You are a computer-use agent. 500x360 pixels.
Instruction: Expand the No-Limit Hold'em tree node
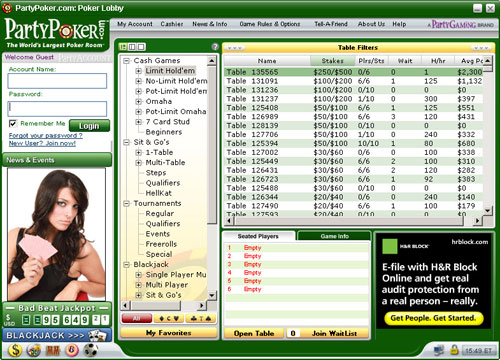click(x=138, y=81)
